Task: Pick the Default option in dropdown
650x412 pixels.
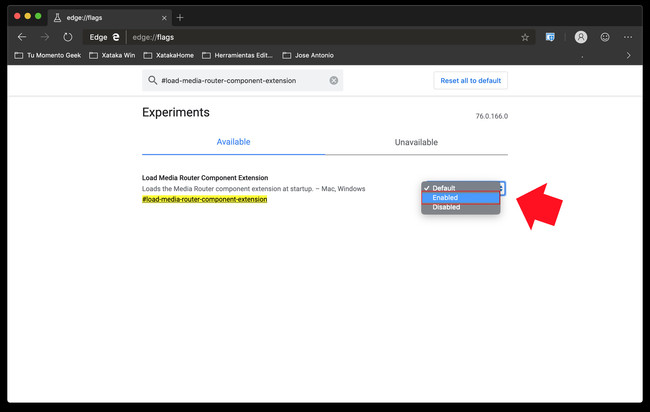Action: pyautogui.click(x=444, y=187)
